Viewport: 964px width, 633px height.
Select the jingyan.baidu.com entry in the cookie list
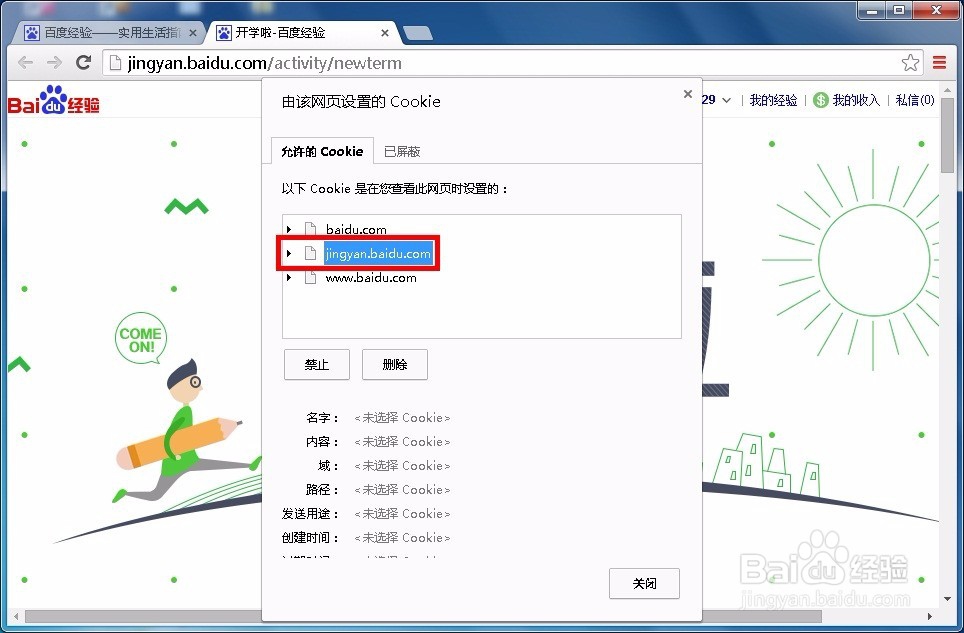[378, 253]
